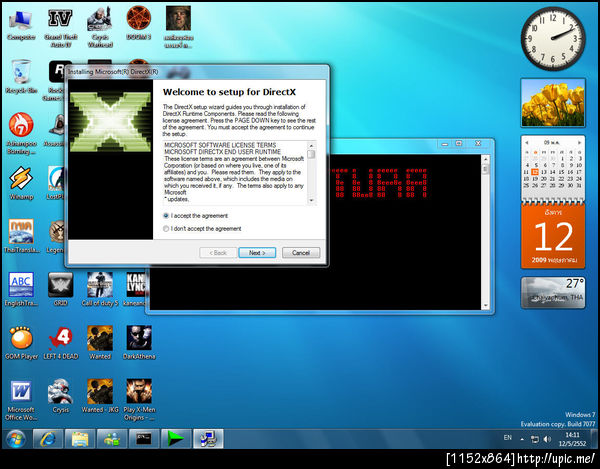Click the disabled Back button

[x=218, y=253]
